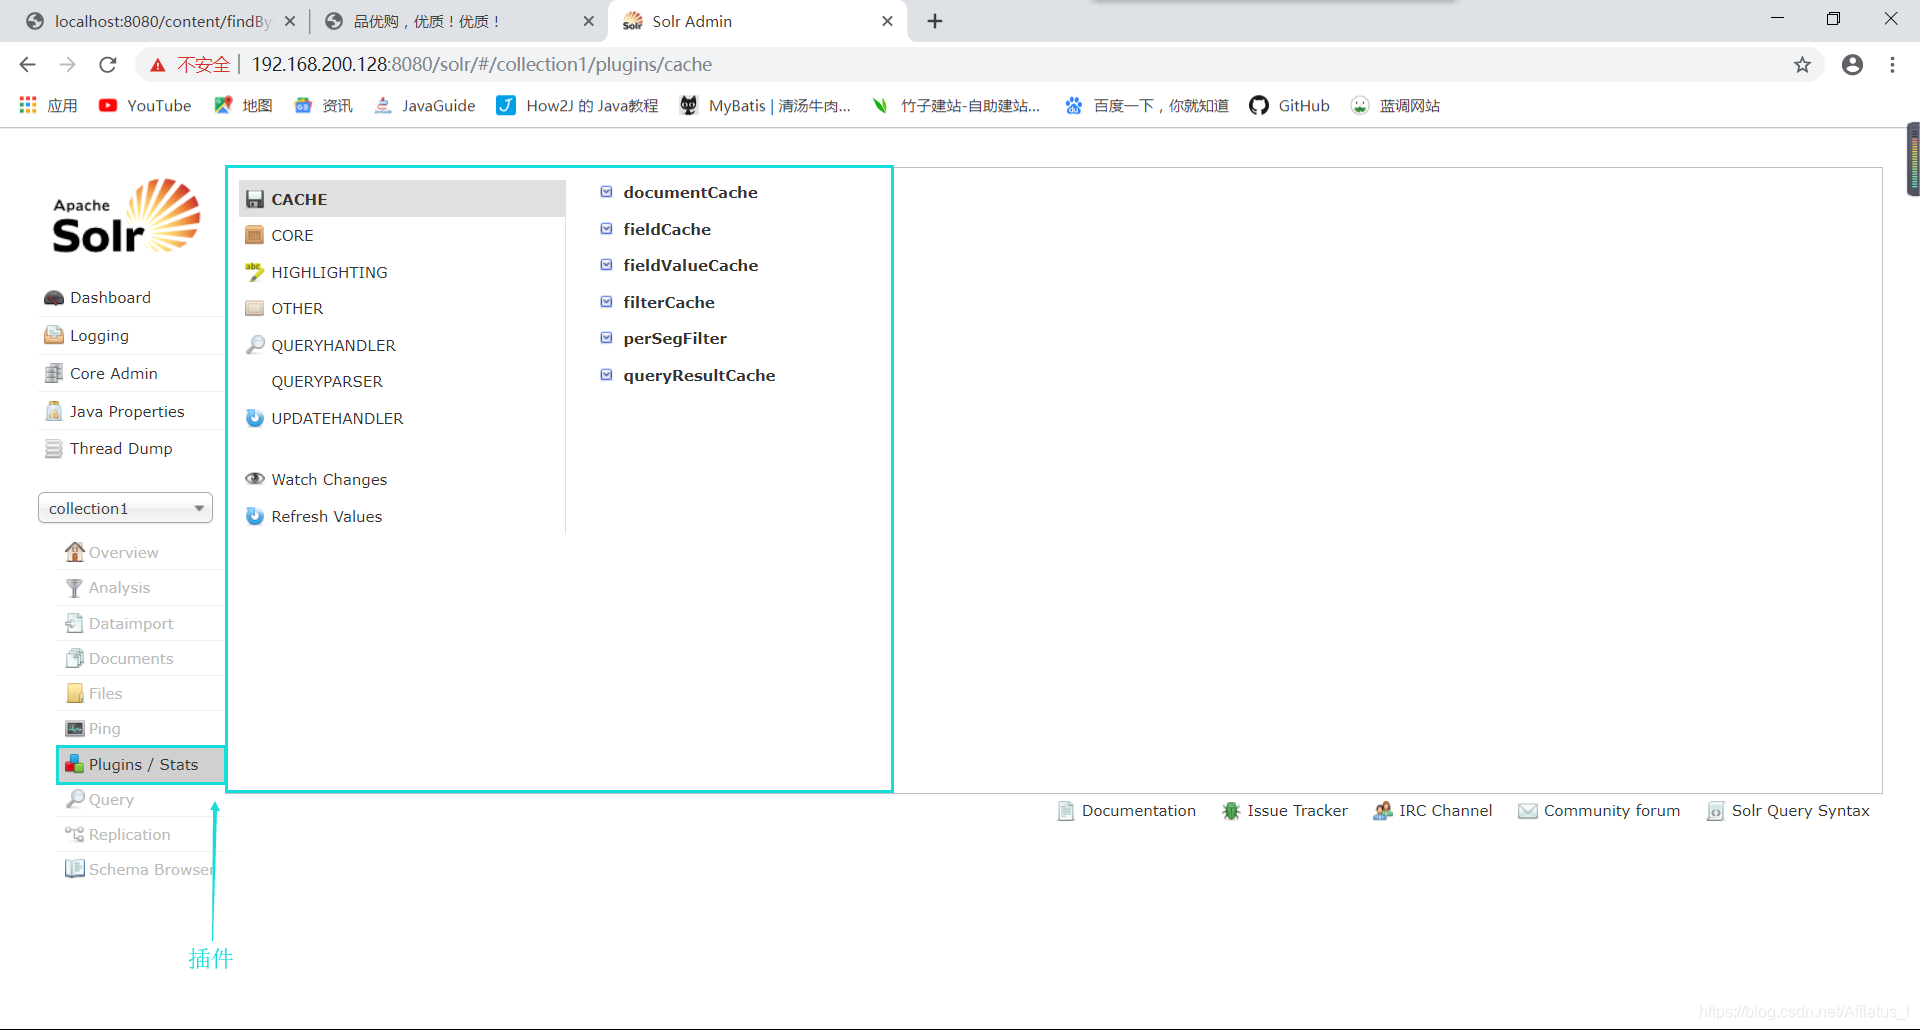The image size is (1920, 1030).
Task: Click the 不安全 security warning
Action: click(x=190, y=65)
